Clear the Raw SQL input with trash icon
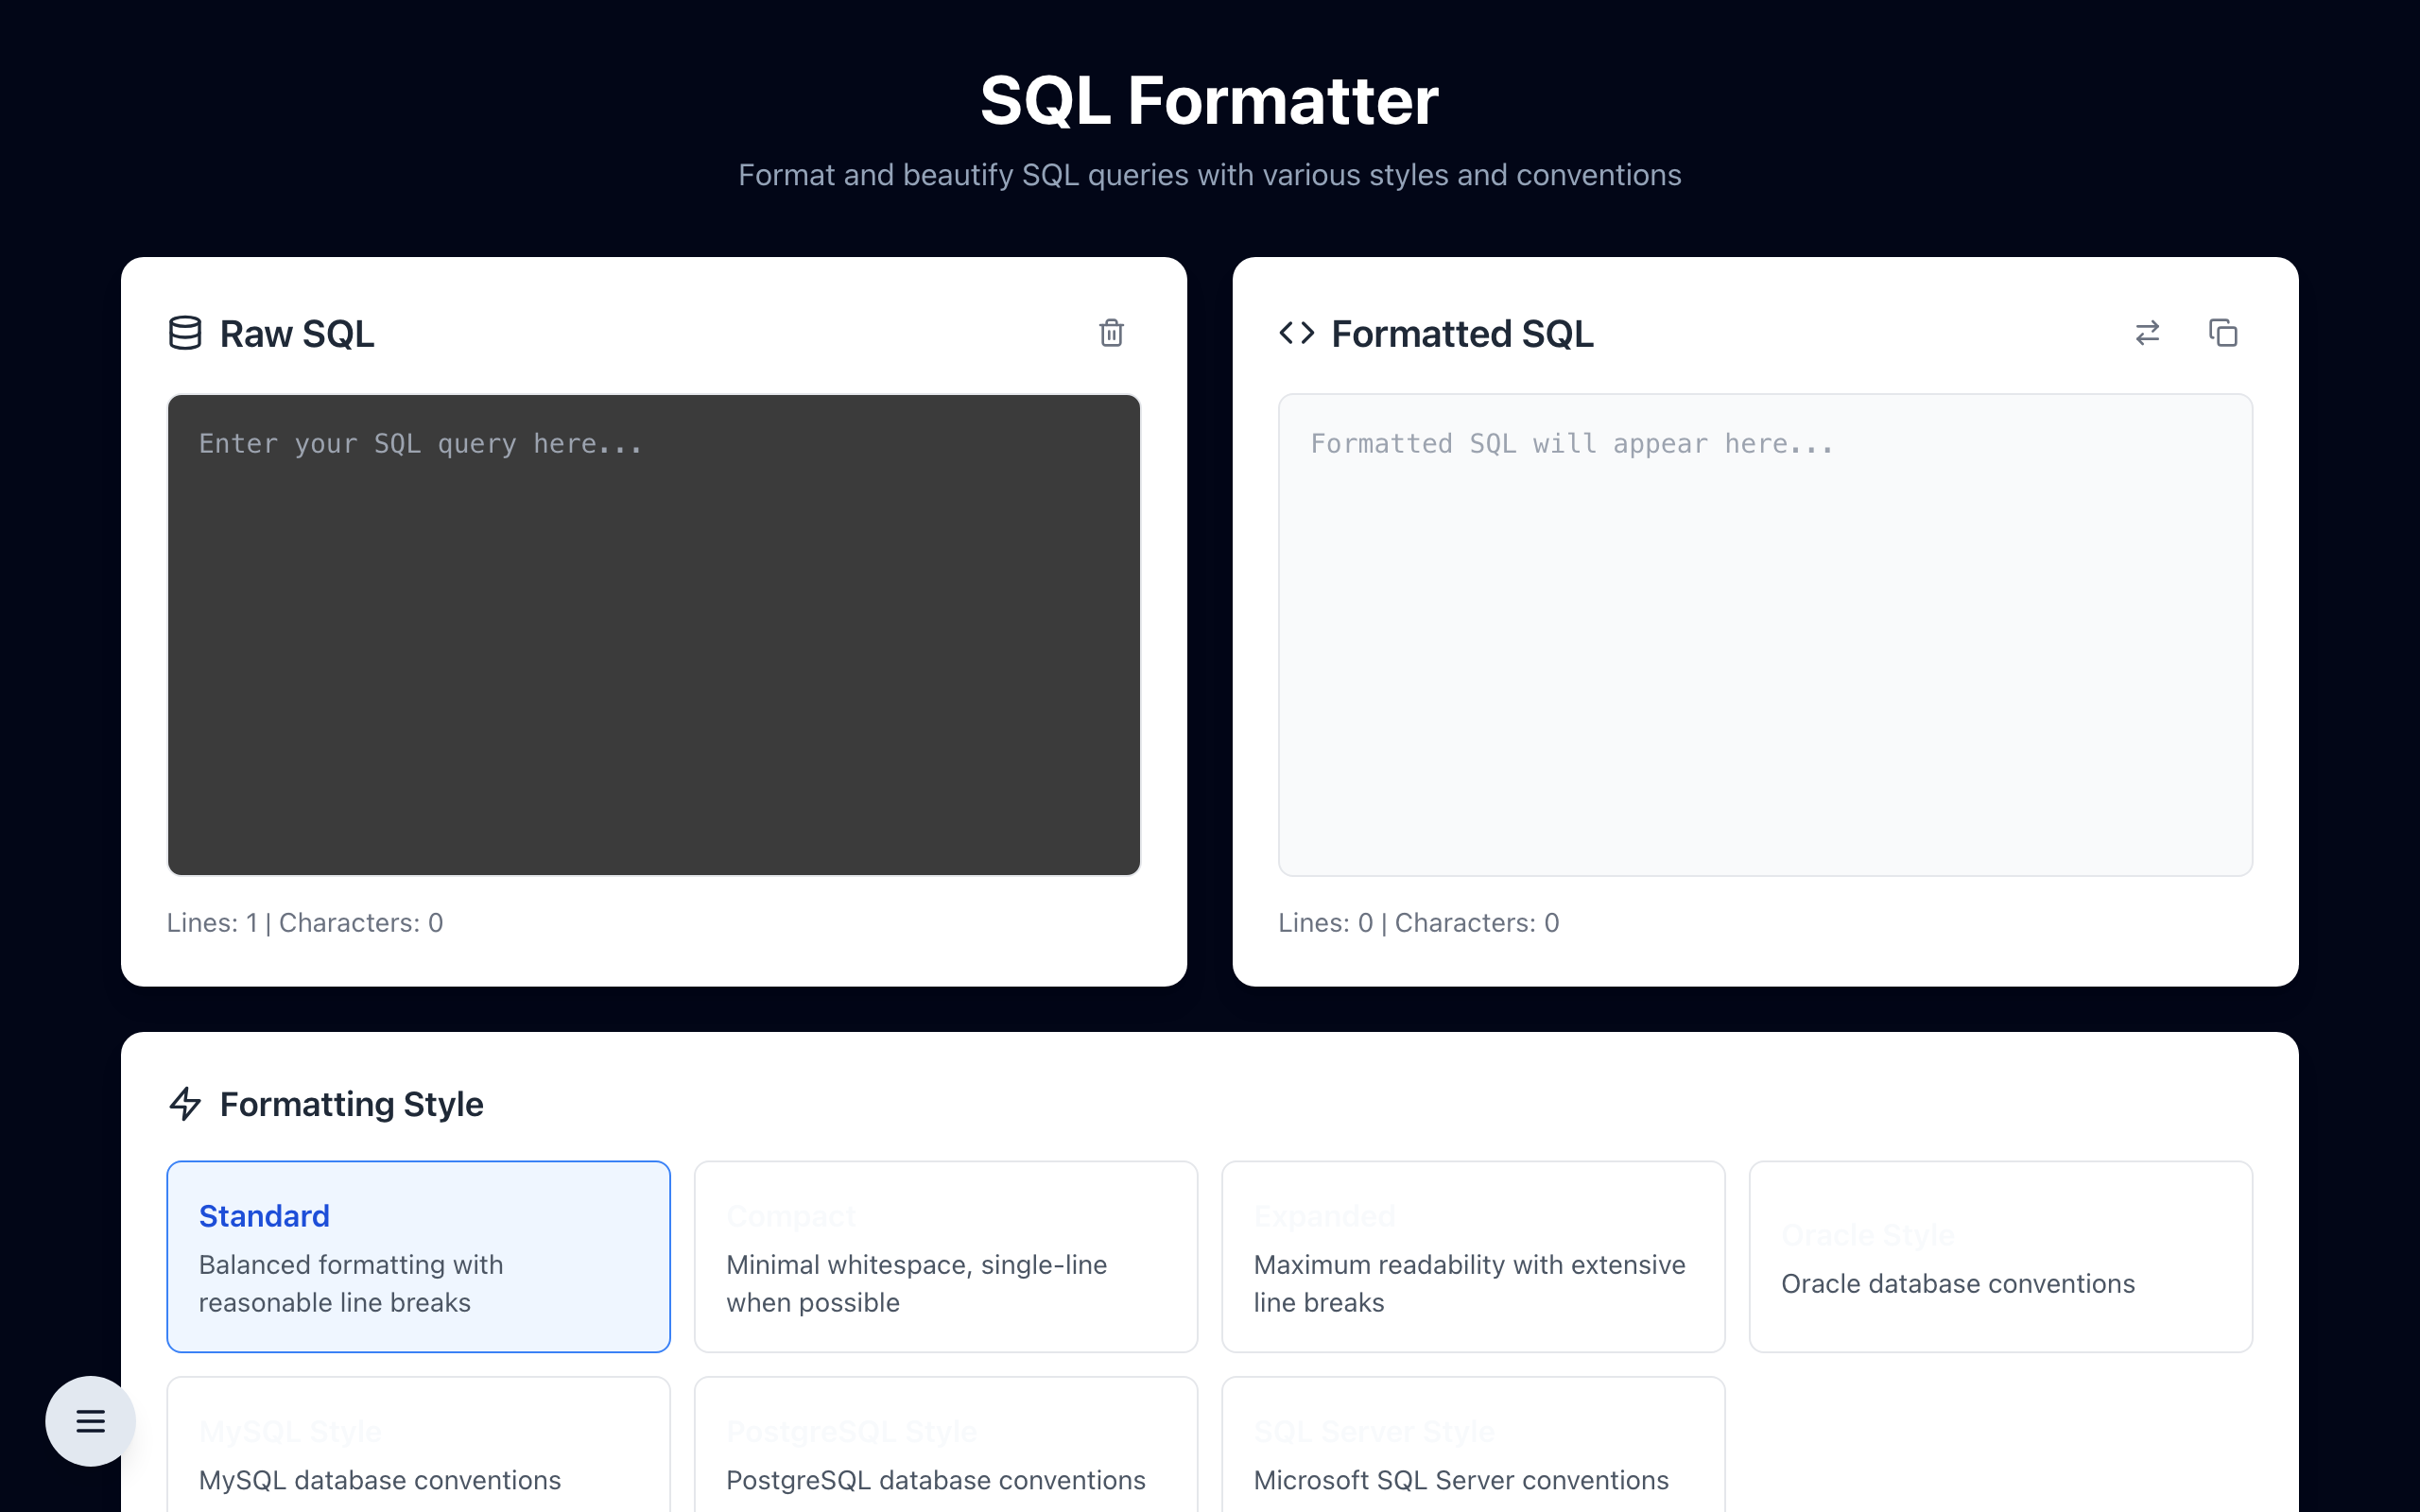 point(1111,333)
